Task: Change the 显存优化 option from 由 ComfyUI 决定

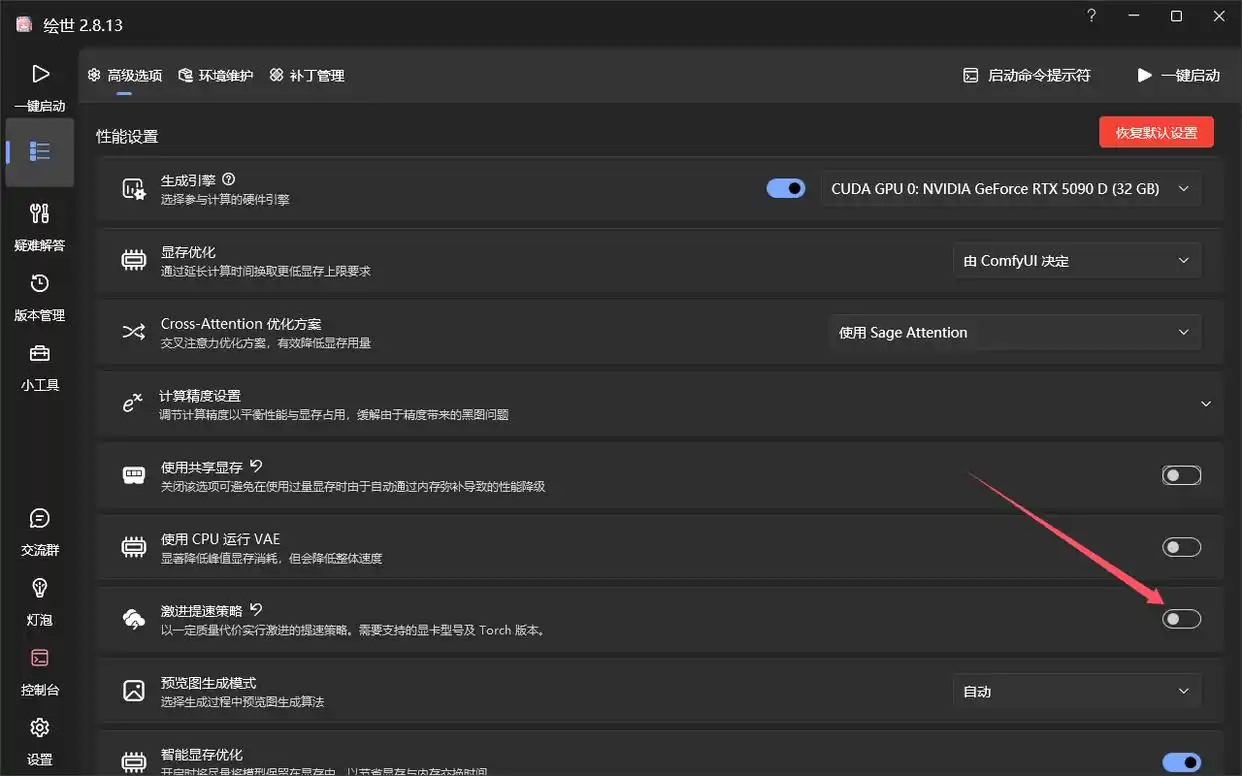Action: (1076, 260)
